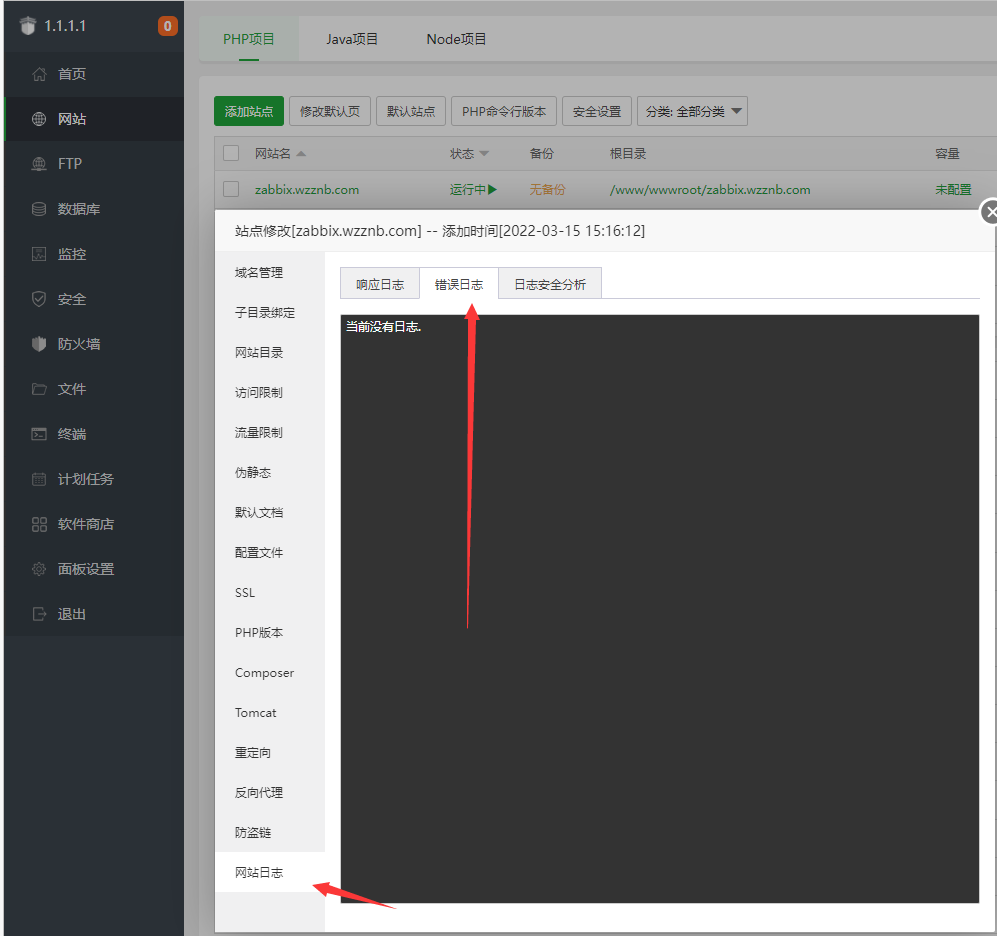This screenshot has height=936, width=997.
Task: Click the 防火墙 firewall icon
Action: coord(39,344)
